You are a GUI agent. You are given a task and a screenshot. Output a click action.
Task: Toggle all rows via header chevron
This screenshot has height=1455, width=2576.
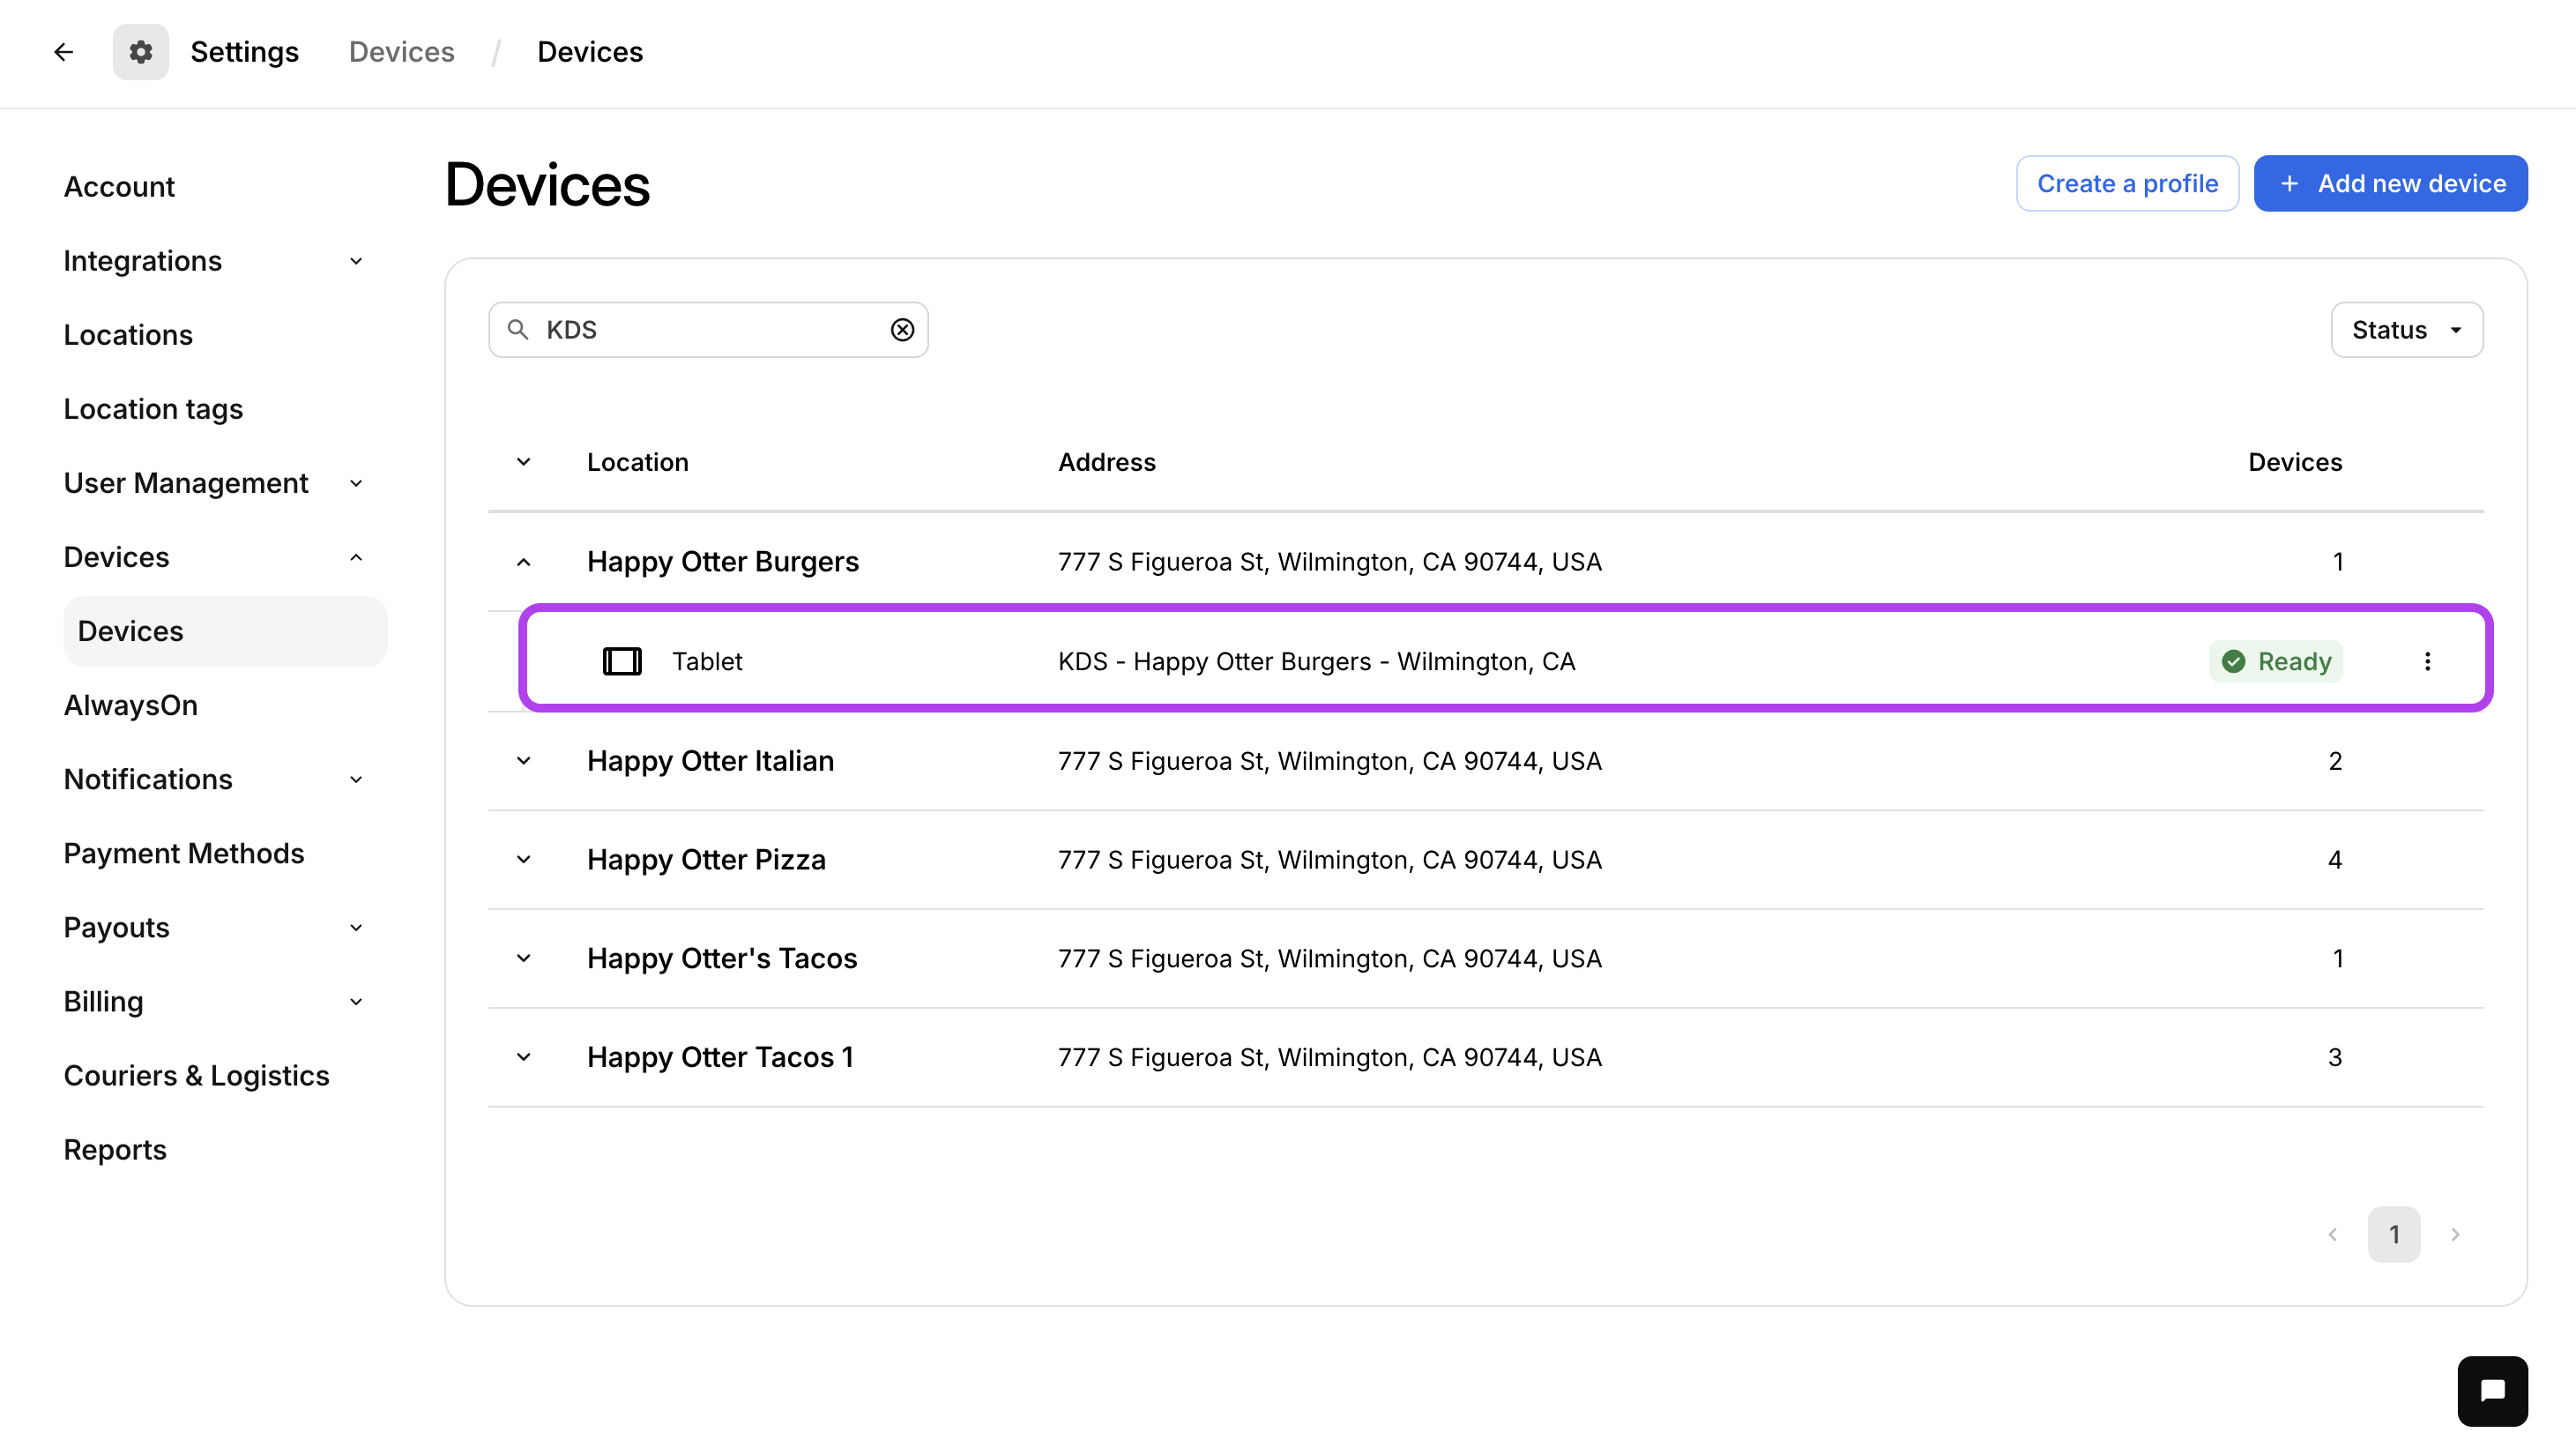coord(523,462)
